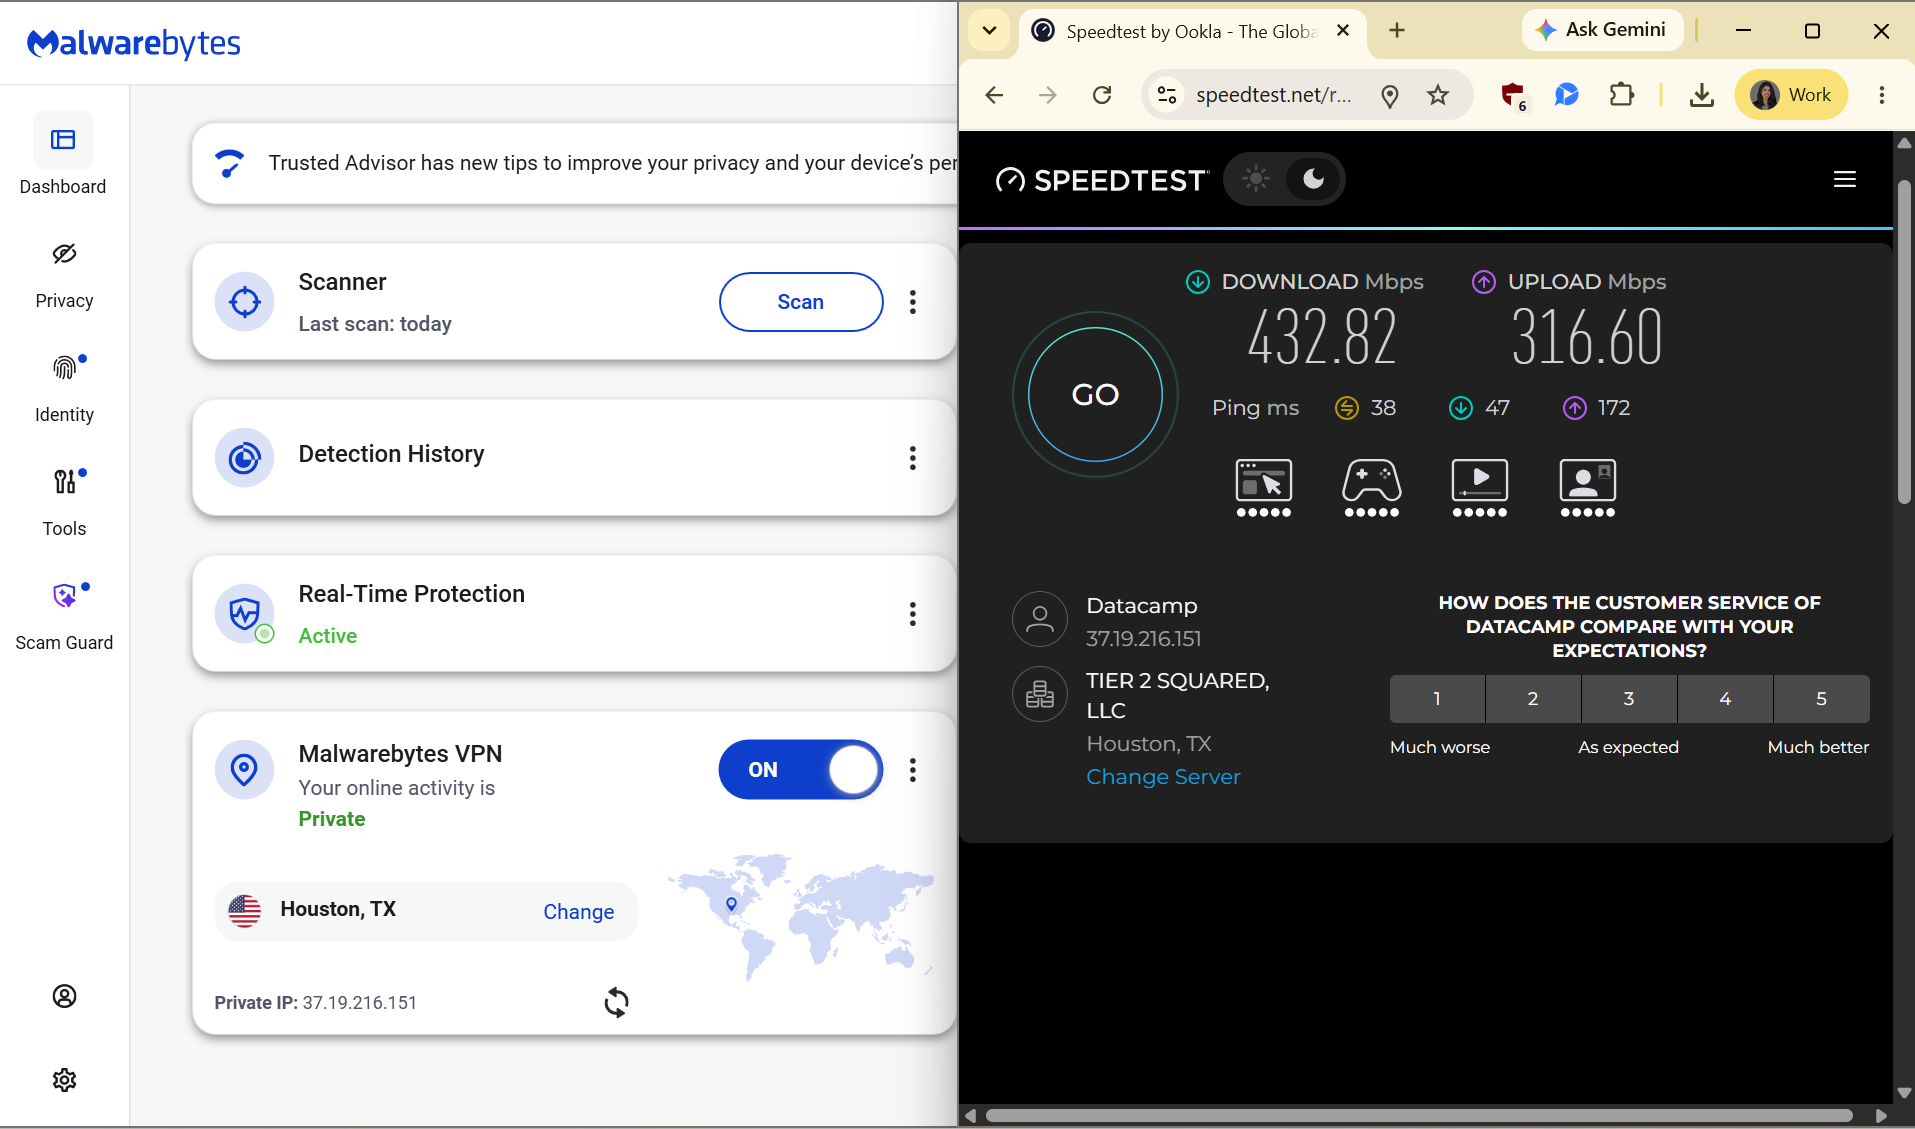Click Change next to Houston, TX
Screen dimensions: 1915x1129
point(579,912)
